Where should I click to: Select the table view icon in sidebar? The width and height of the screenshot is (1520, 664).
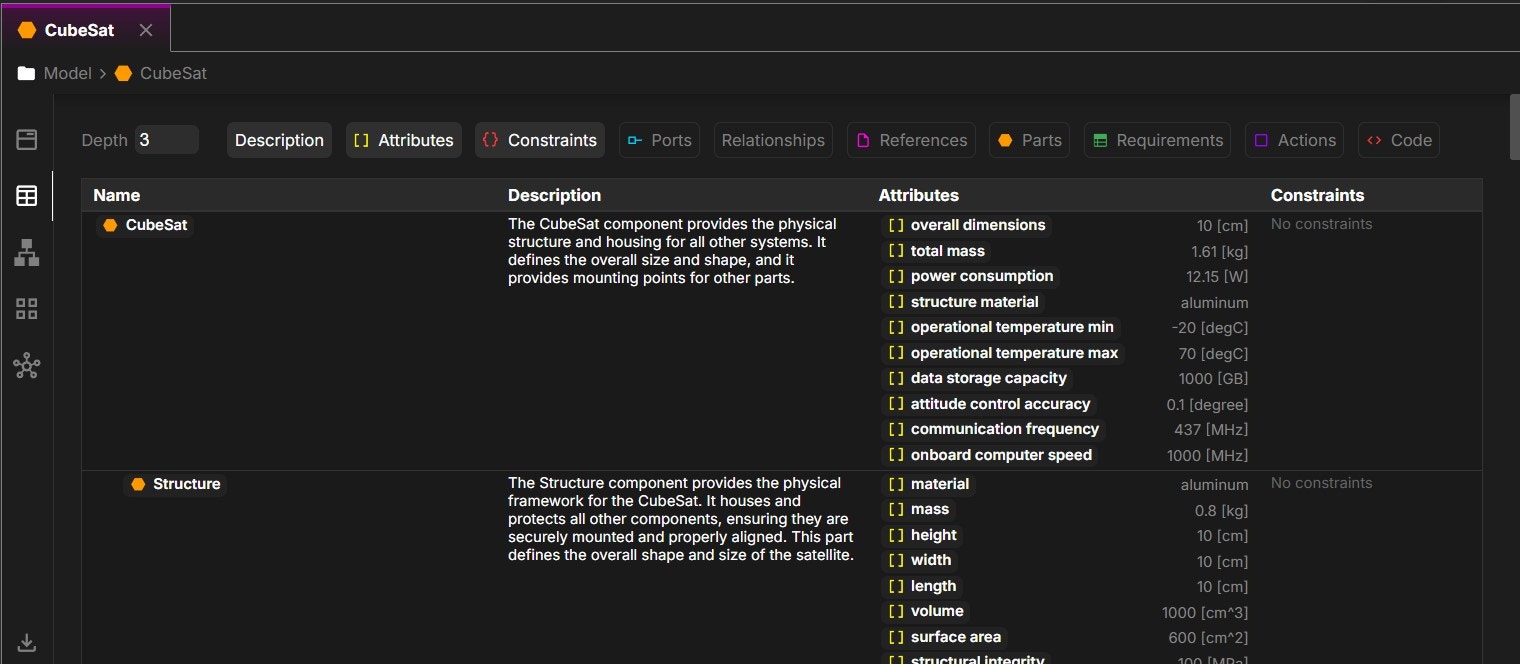click(x=27, y=196)
